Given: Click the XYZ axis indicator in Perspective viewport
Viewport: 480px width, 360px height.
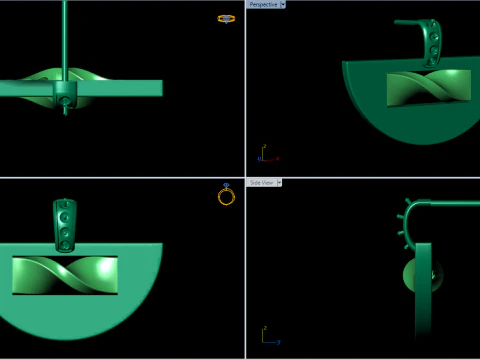Looking at the screenshot, I should [268, 154].
